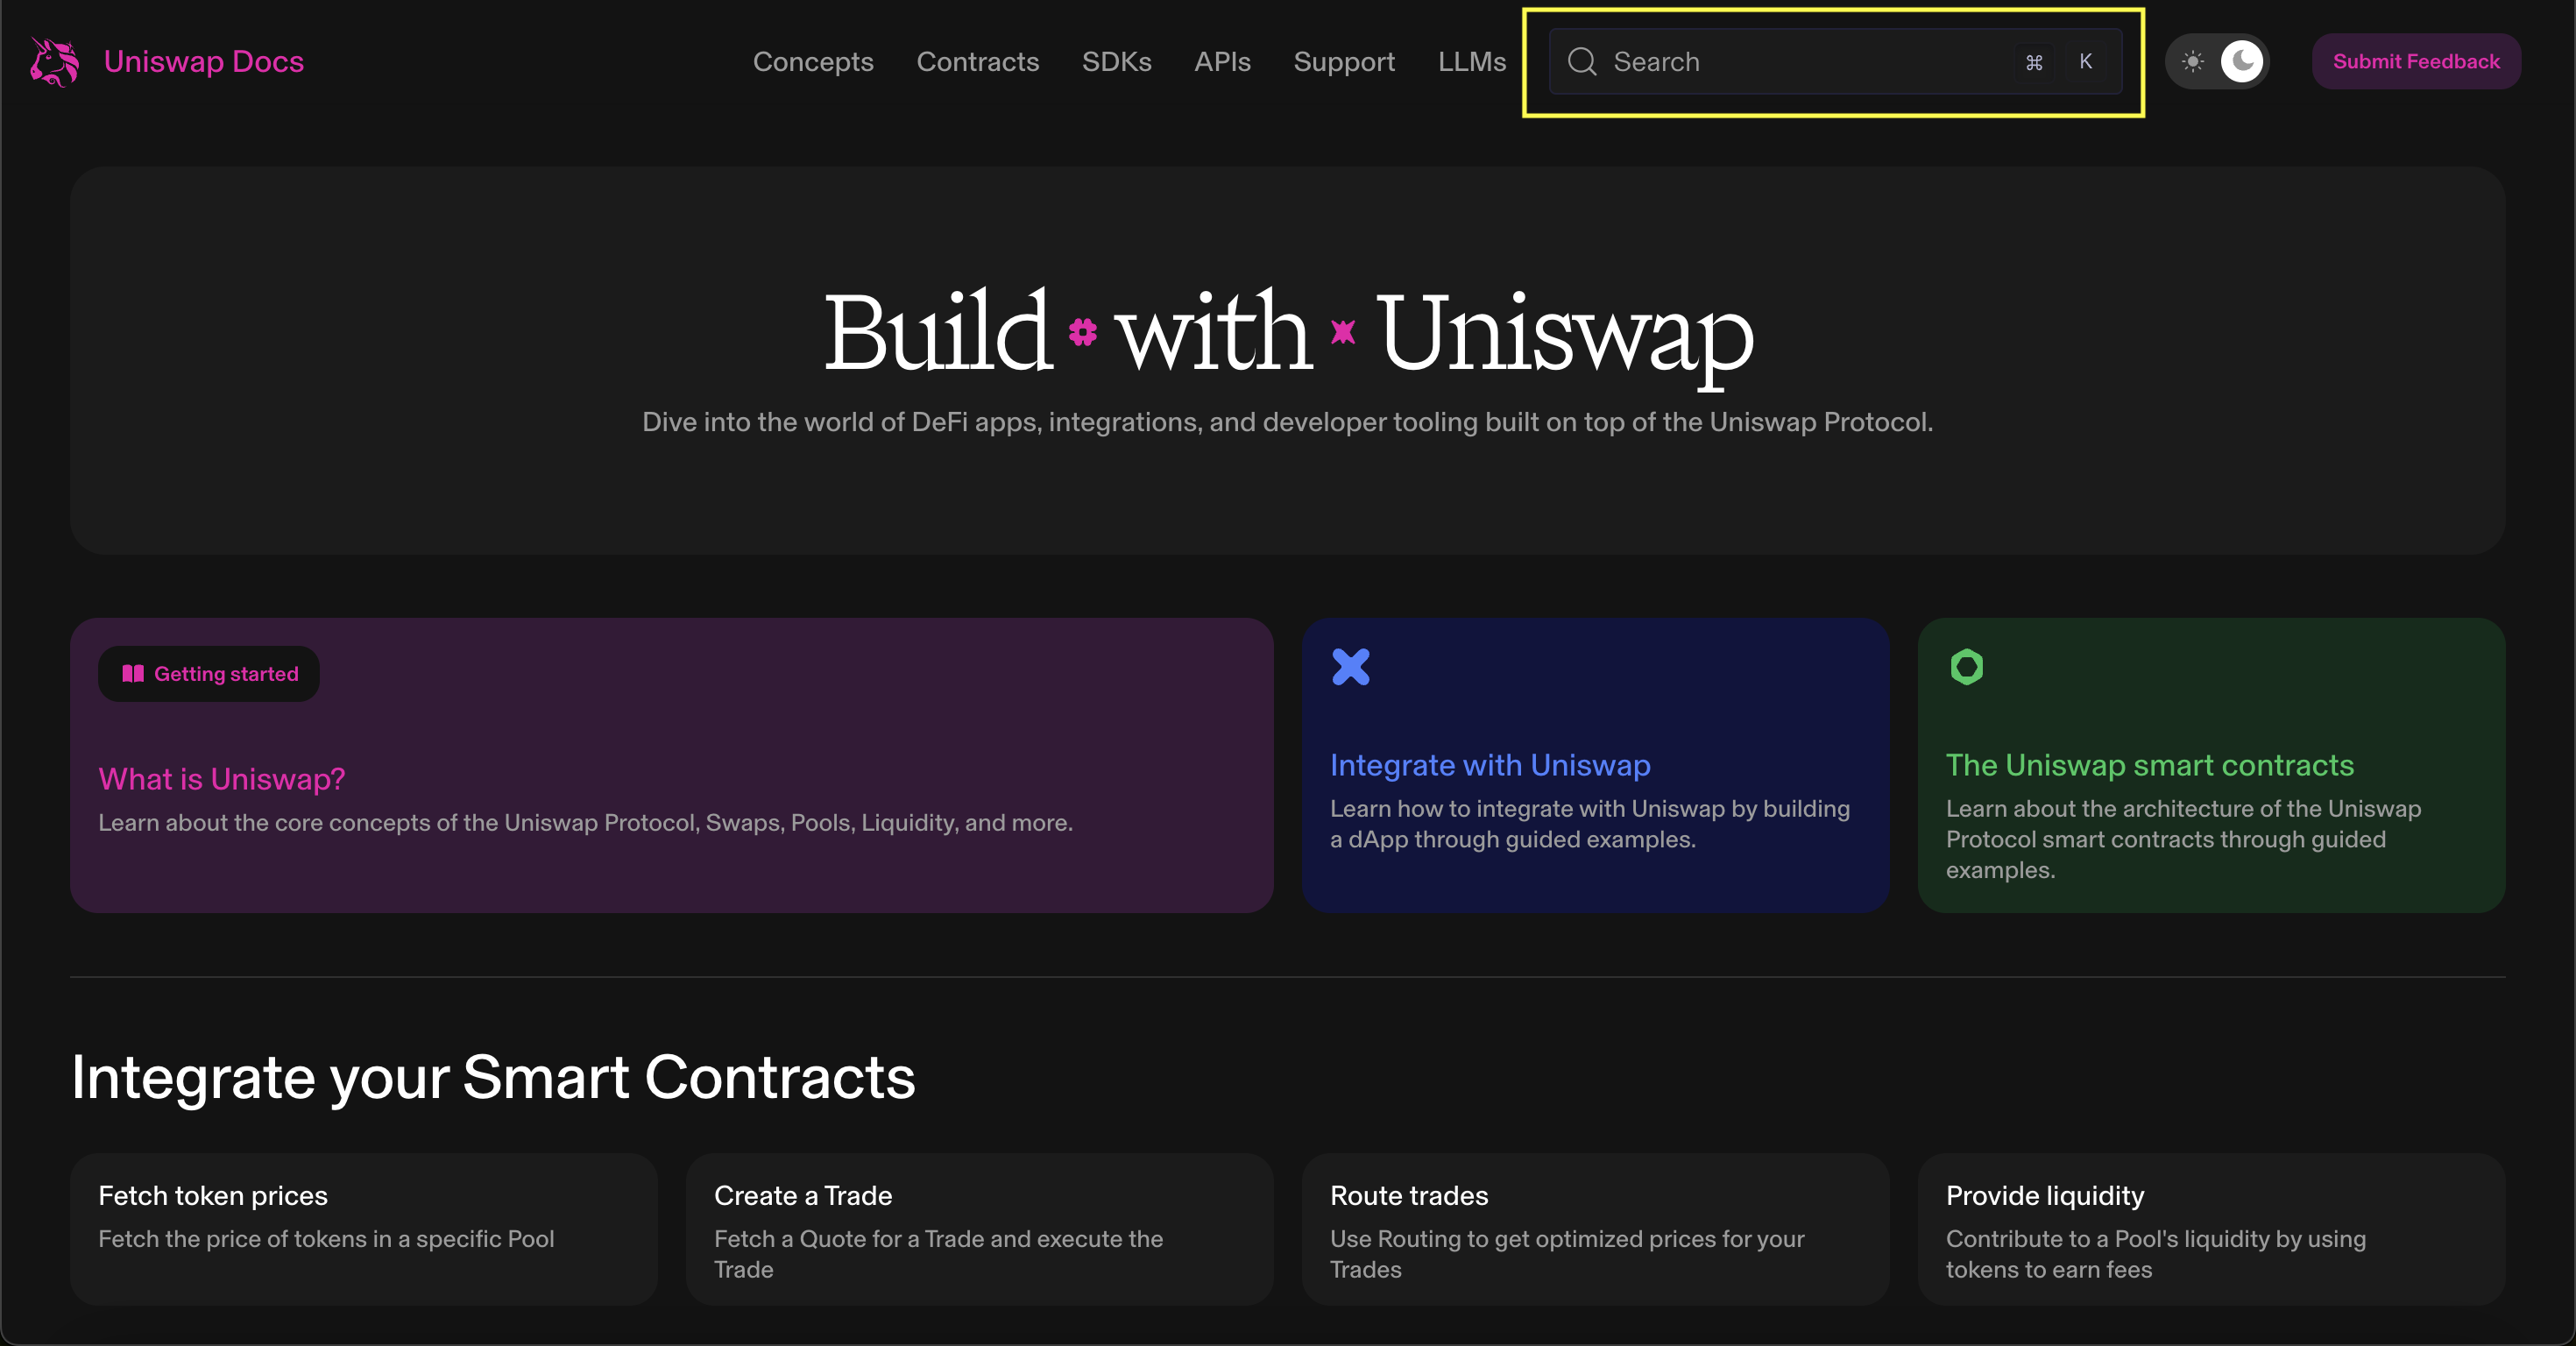Click the green hexagon icon on contracts card

(1966, 667)
